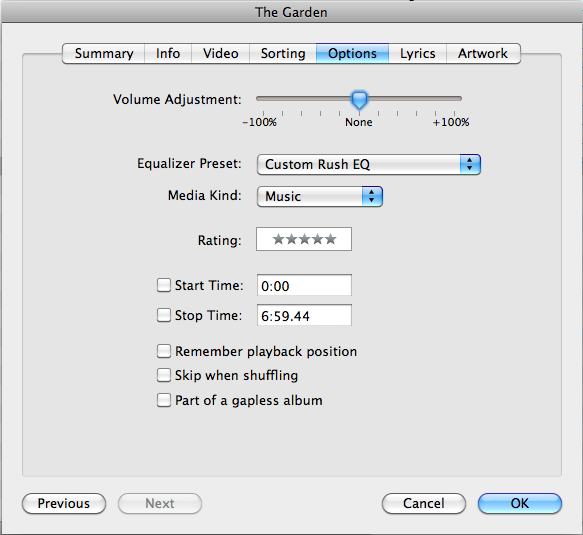
Task: Switch to the Lyrics tab
Action: point(418,54)
